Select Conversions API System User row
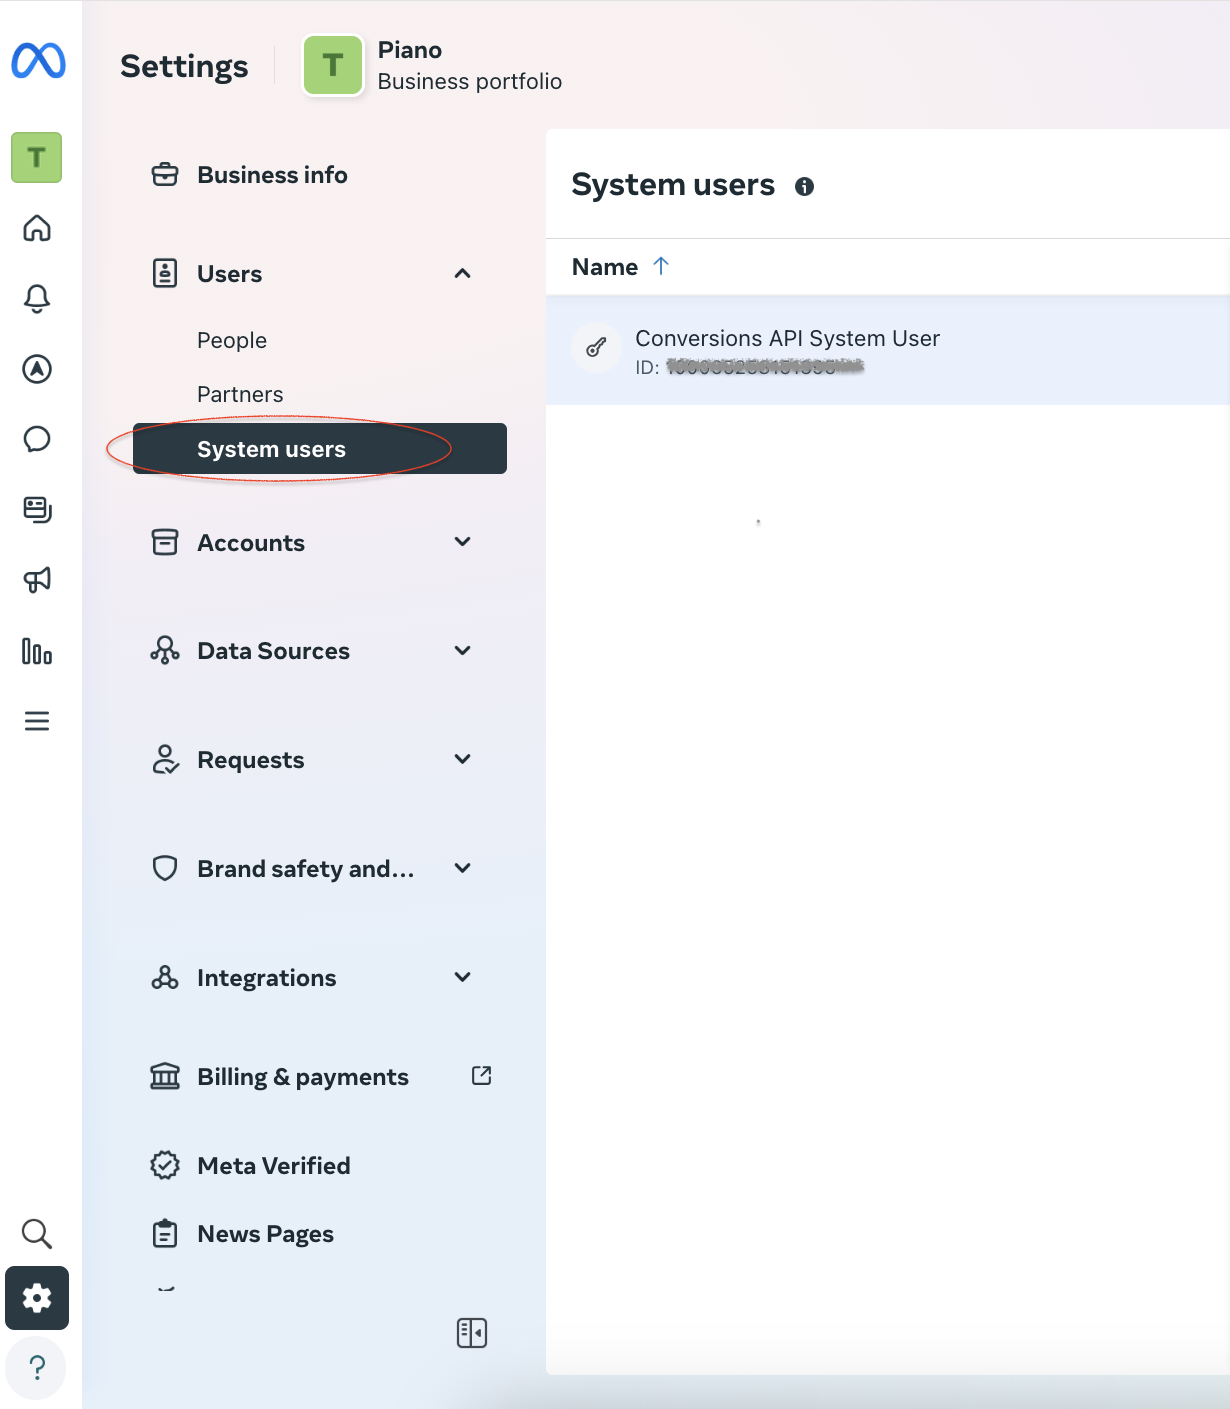Image resolution: width=1230 pixels, height=1409 pixels. point(888,351)
